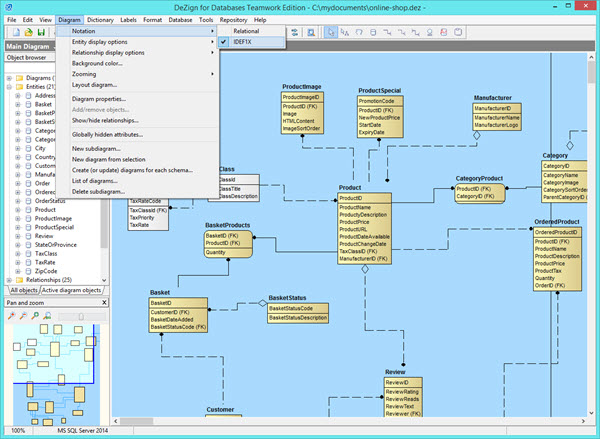This screenshot has height=439, width=600.
Task: Click the find-in-diagram toolbar icon
Action: pyautogui.click(x=311, y=33)
